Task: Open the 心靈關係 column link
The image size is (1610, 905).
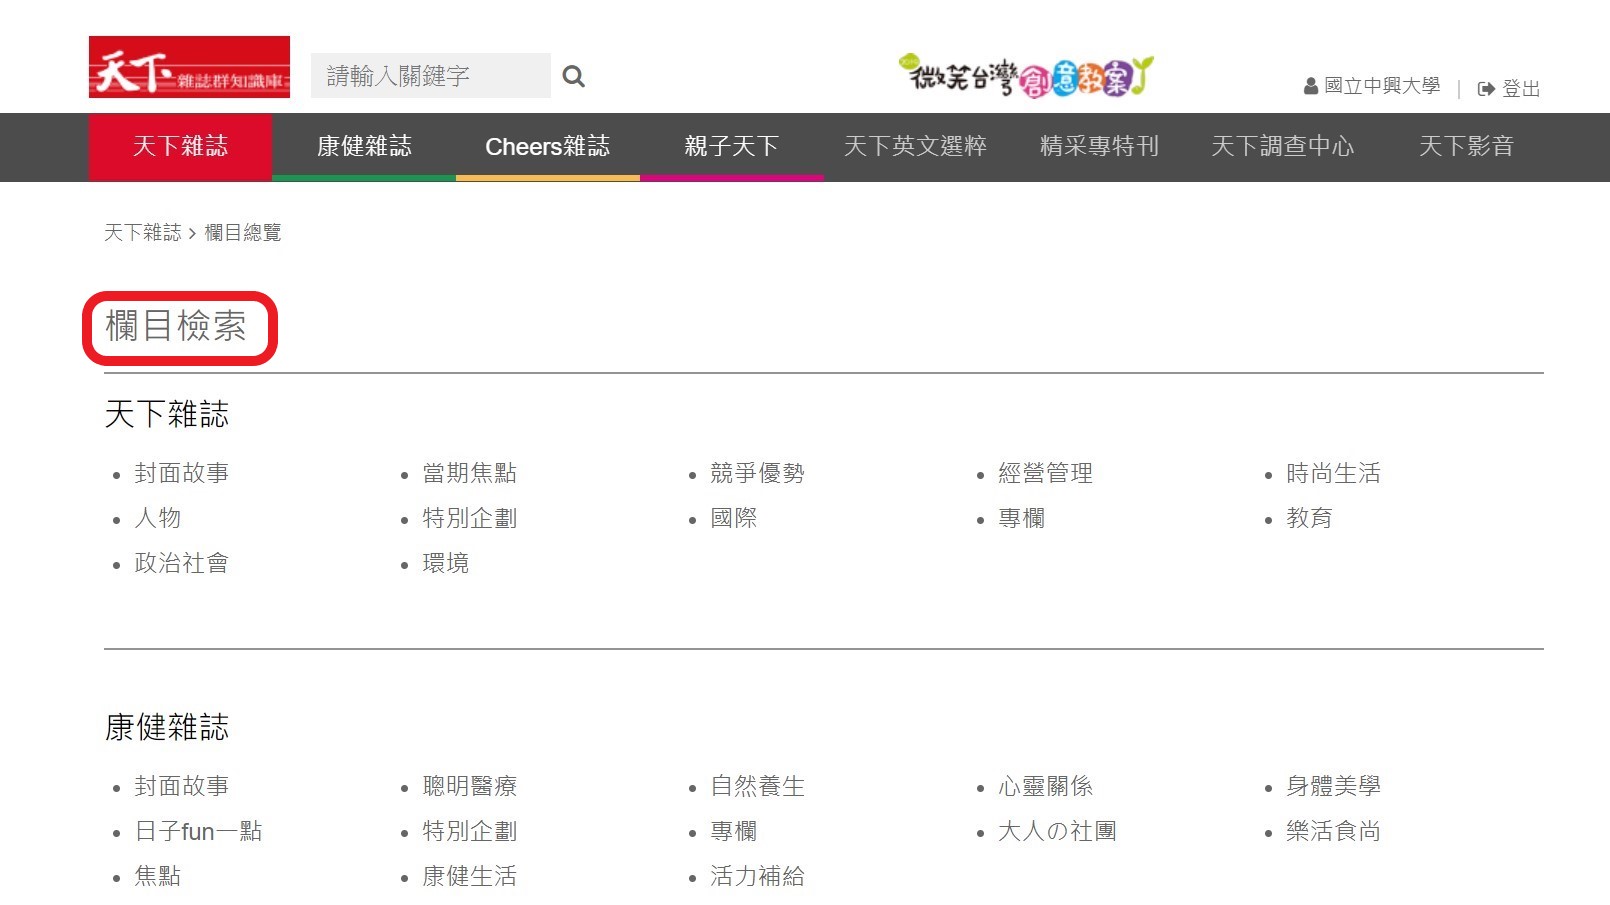Action: tap(1046, 786)
